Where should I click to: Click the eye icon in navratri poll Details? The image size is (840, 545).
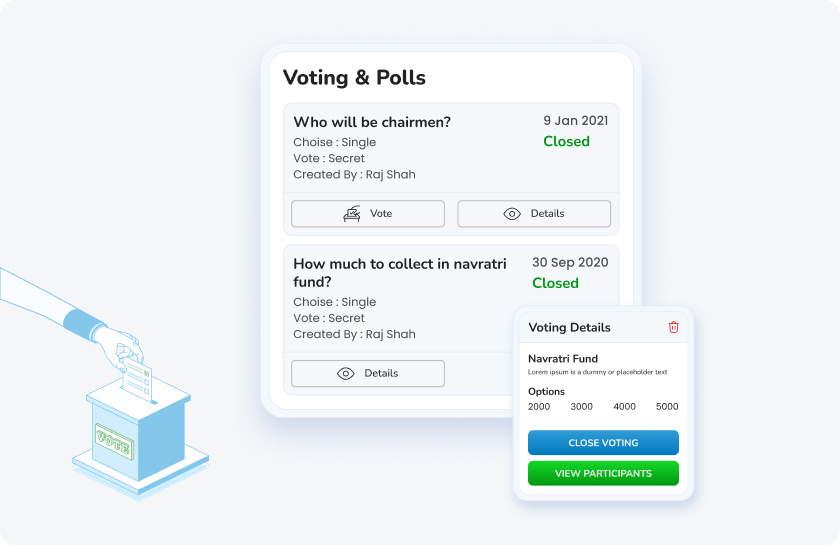point(346,374)
